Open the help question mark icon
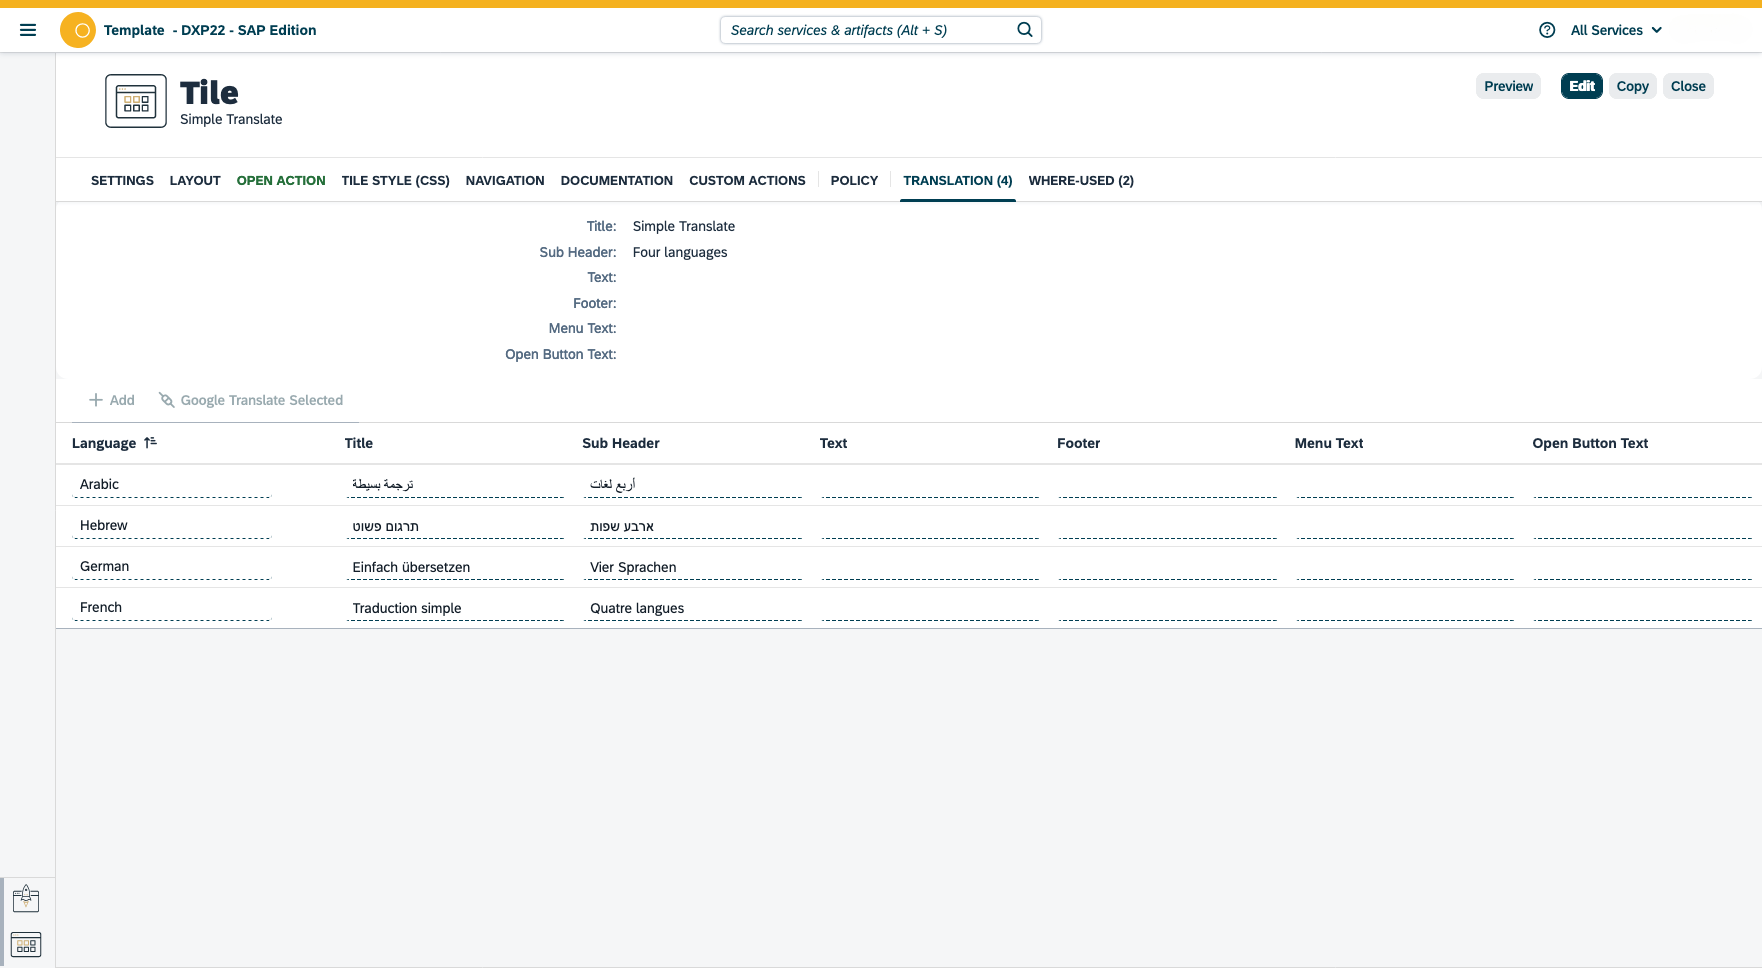The height and width of the screenshot is (968, 1762). [1547, 30]
